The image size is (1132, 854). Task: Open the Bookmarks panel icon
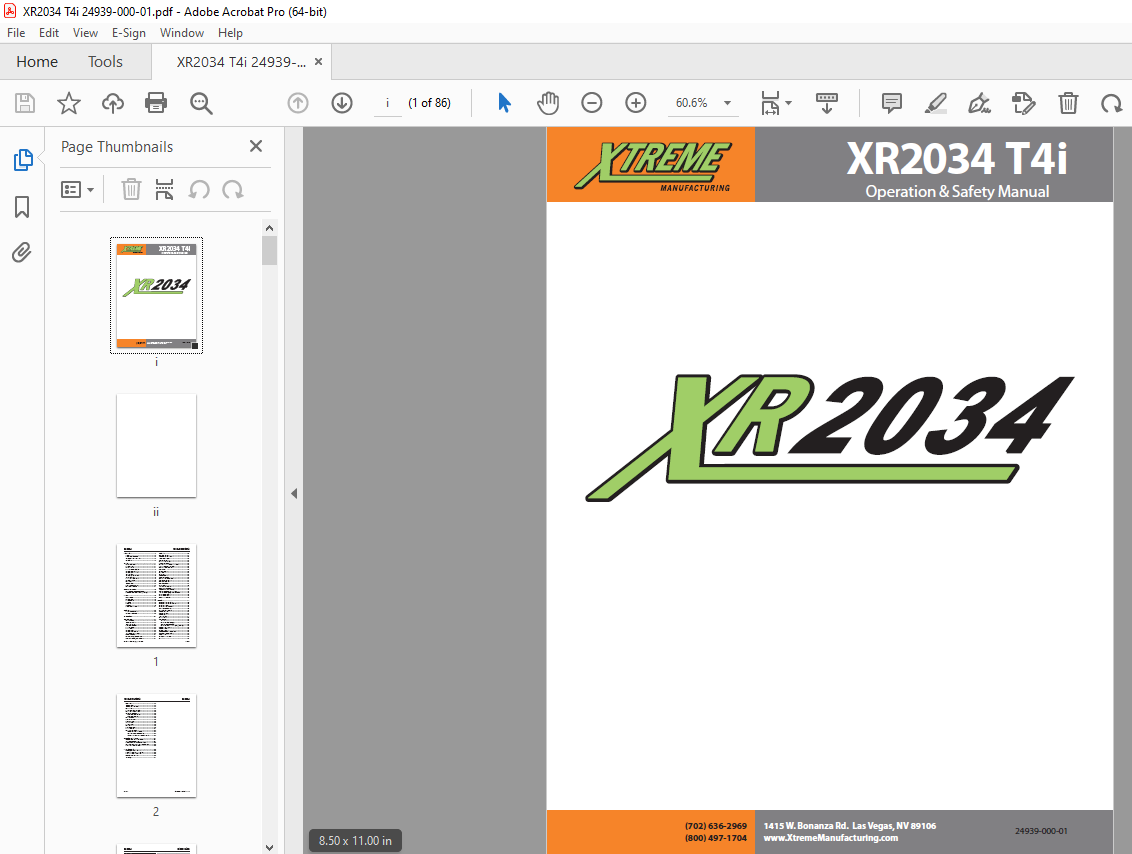click(22, 207)
